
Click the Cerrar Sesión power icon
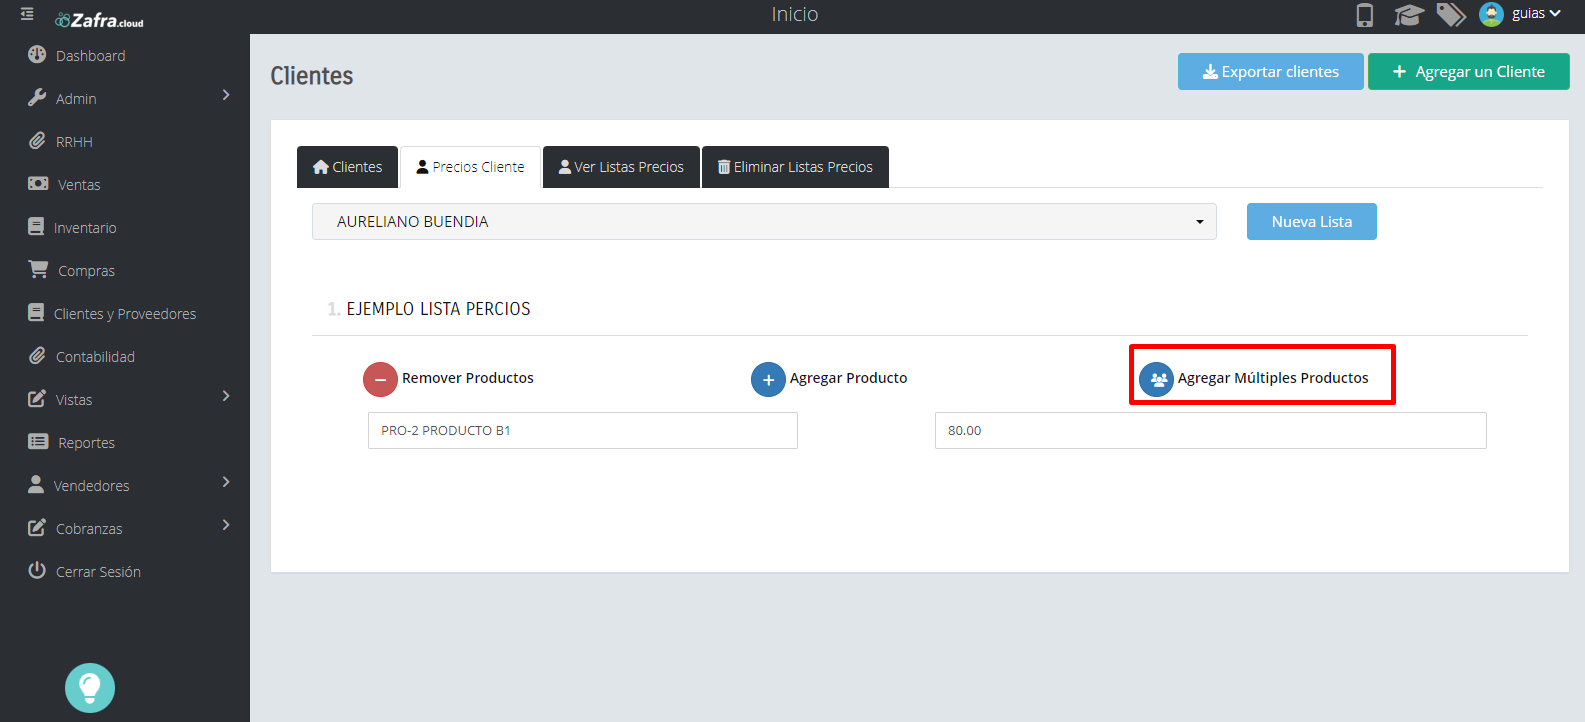click(x=37, y=571)
